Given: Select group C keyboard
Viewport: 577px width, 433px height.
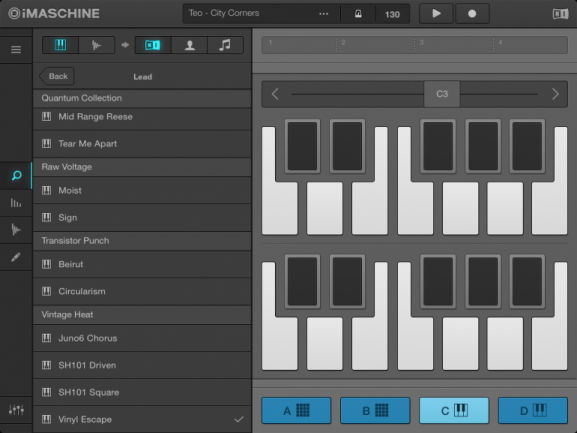Looking at the screenshot, I should (454, 410).
